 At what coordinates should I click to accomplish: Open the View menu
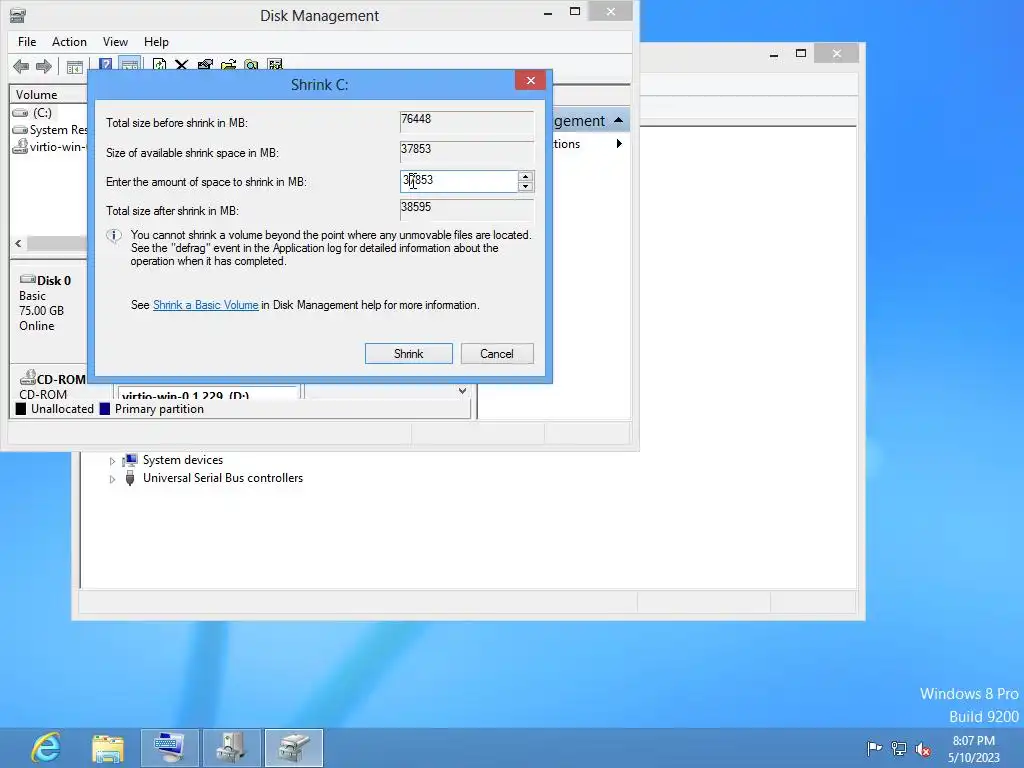[115, 42]
